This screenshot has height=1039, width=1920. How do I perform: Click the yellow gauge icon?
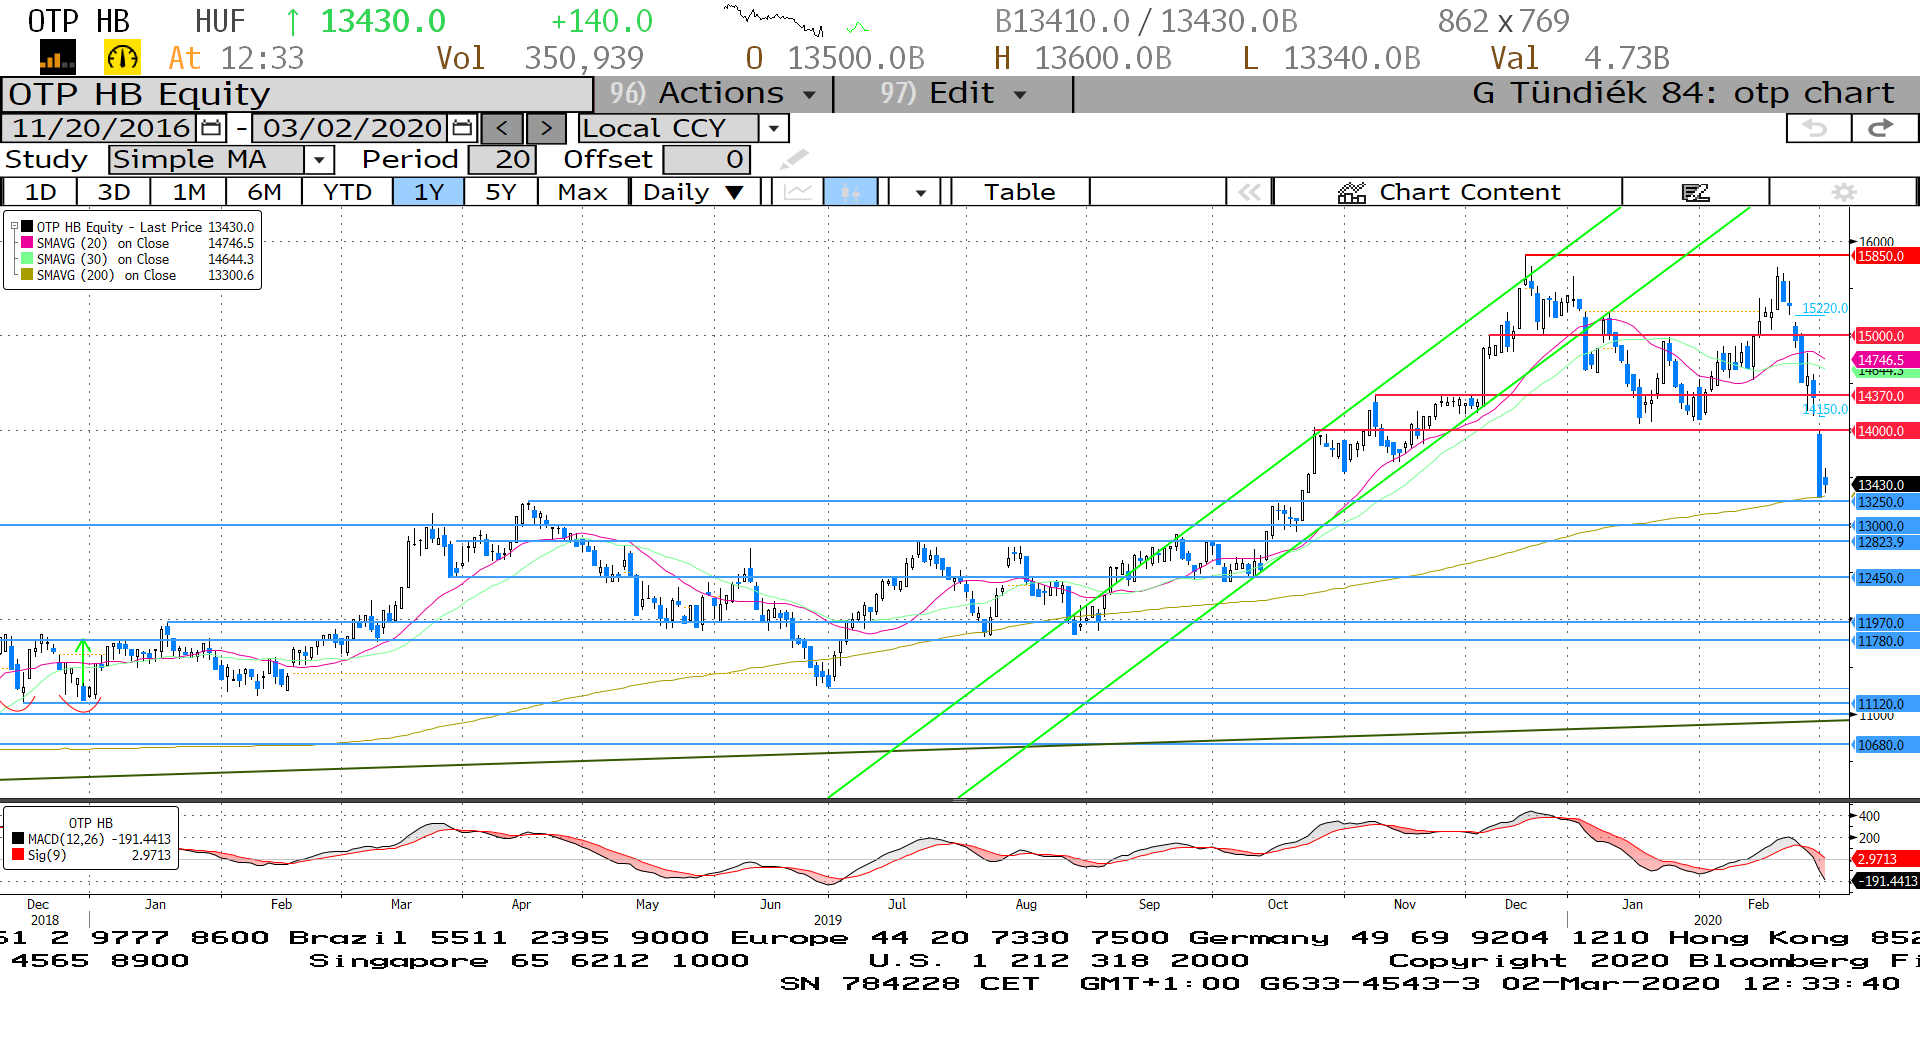[122, 58]
